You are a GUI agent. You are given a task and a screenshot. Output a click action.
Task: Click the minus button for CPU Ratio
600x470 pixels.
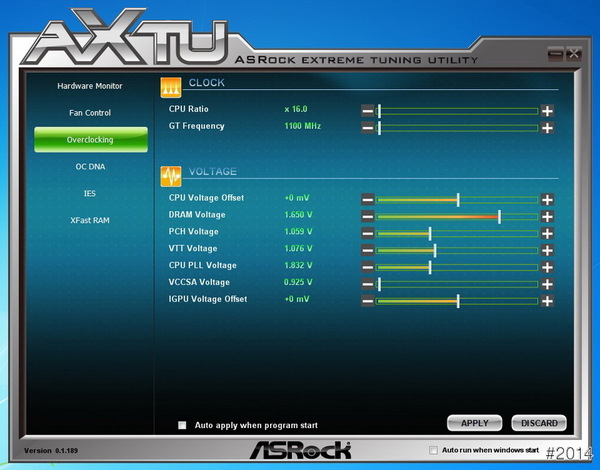pos(367,110)
